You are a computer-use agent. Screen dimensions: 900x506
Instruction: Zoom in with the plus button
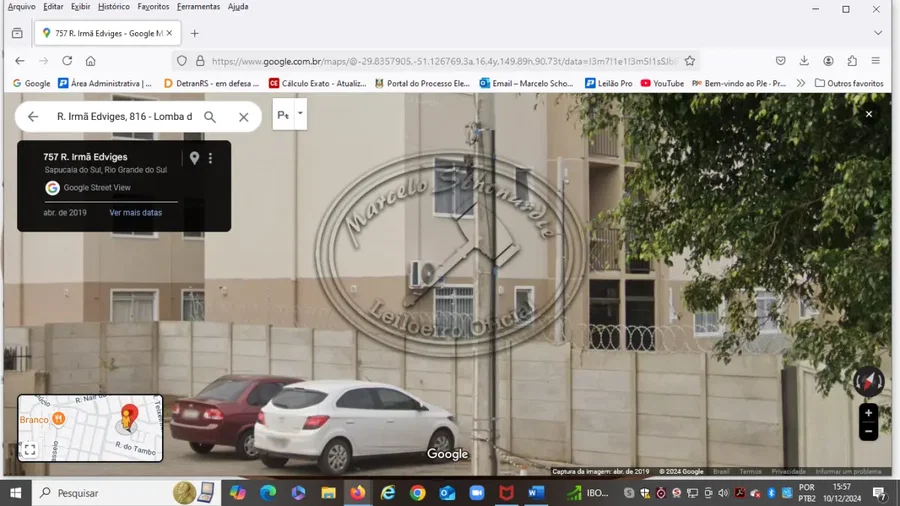tap(868, 413)
